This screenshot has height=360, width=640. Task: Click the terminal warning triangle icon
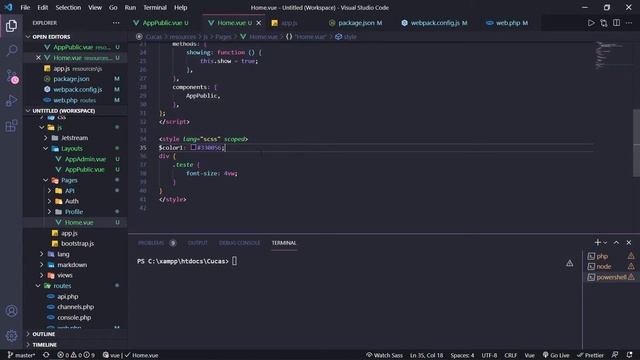569,264
